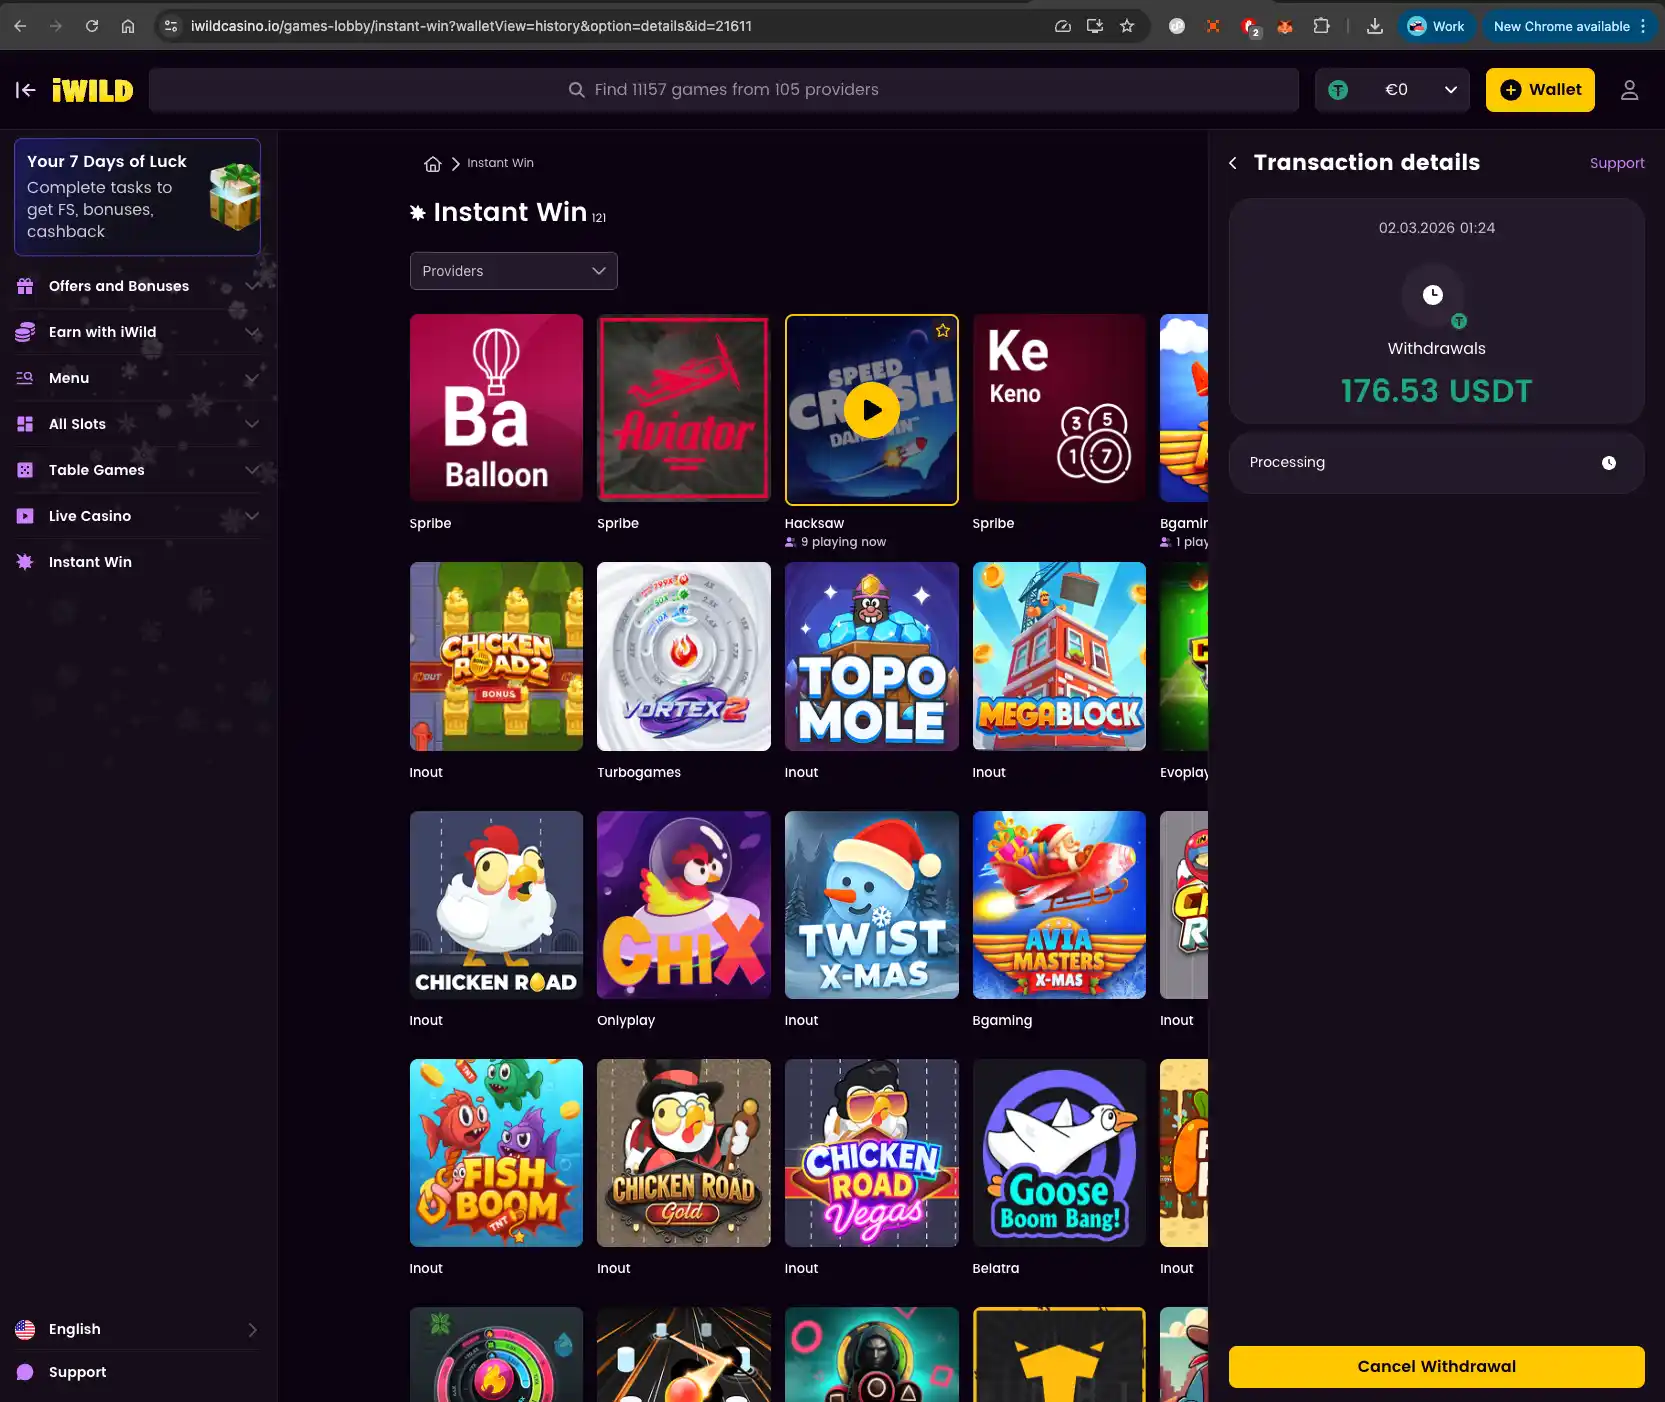Play Speed Crash via play button
The image size is (1665, 1402).
872,410
